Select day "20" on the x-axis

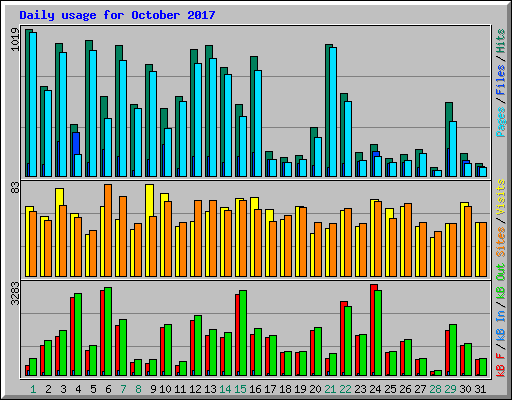coord(315,389)
